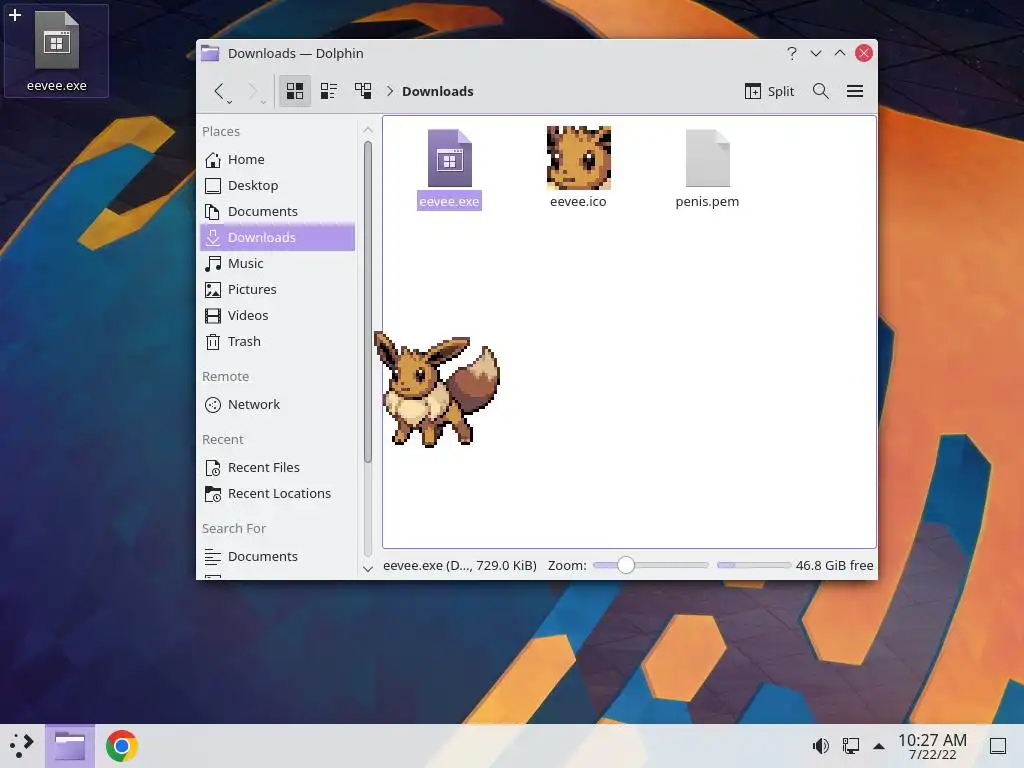Open the search magnifier in Dolphin

821,91
